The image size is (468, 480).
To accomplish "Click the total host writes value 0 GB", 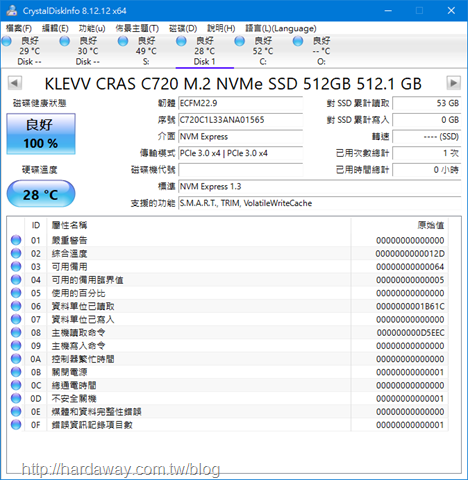I will pos(427,120).
